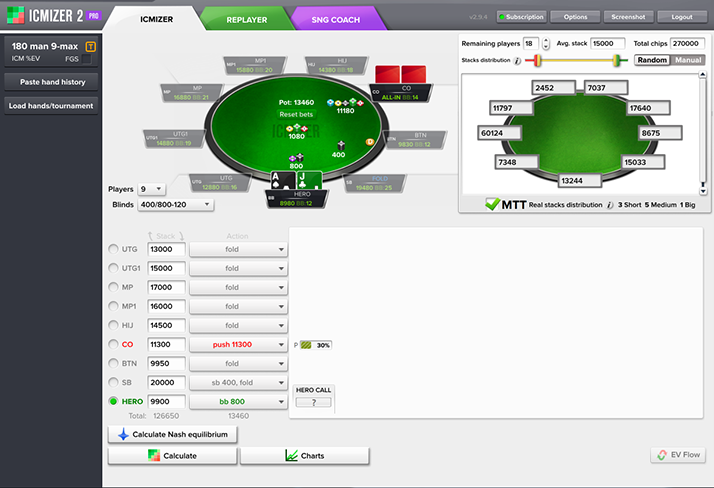
Task: Click Load hands/tournament button
Action: coord(51,106)
